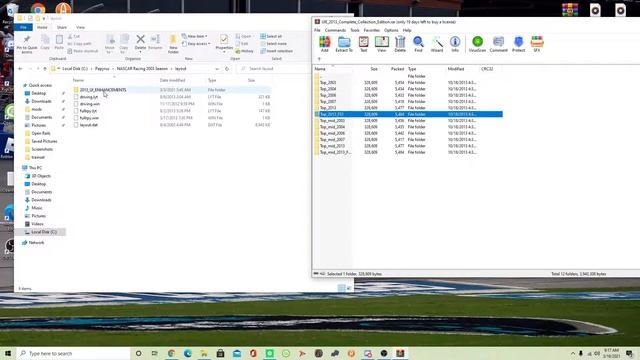Viewport: 640px width, 360px height.
Task: Open the Comment tool in WinRAR
Action: pos(498,44)
